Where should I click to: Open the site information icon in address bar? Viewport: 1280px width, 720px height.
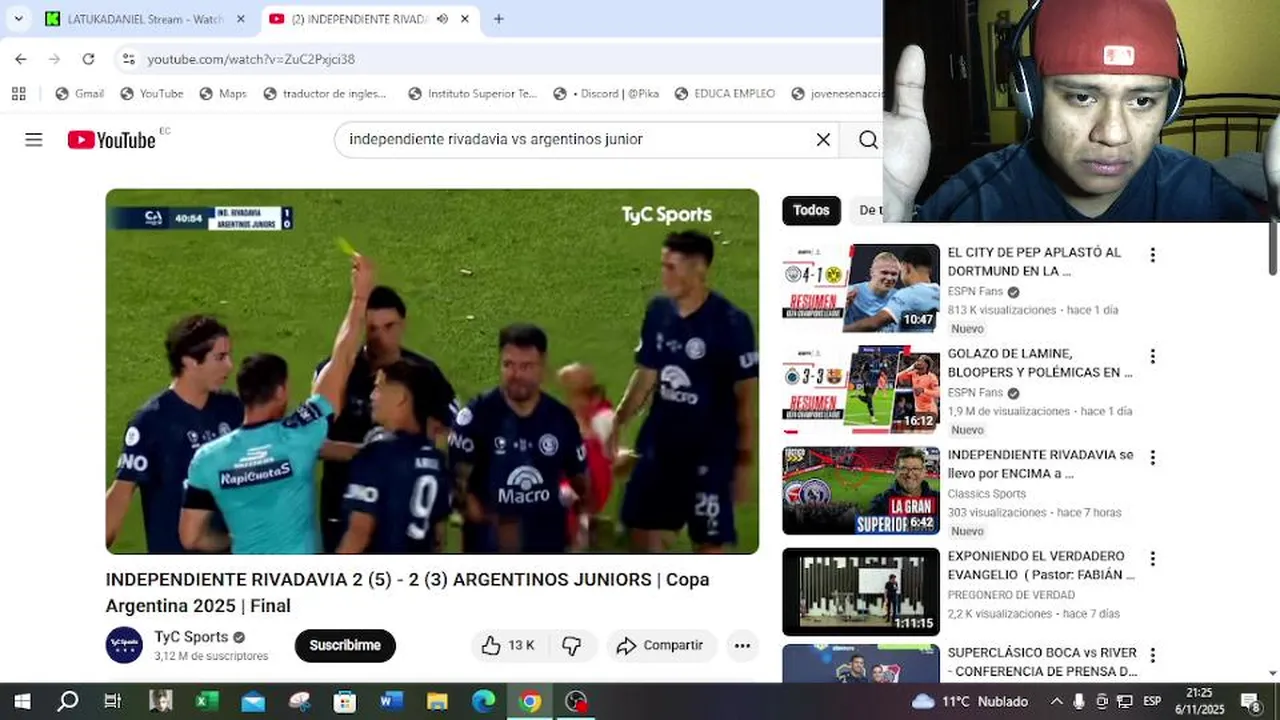[x=128, y=59]
